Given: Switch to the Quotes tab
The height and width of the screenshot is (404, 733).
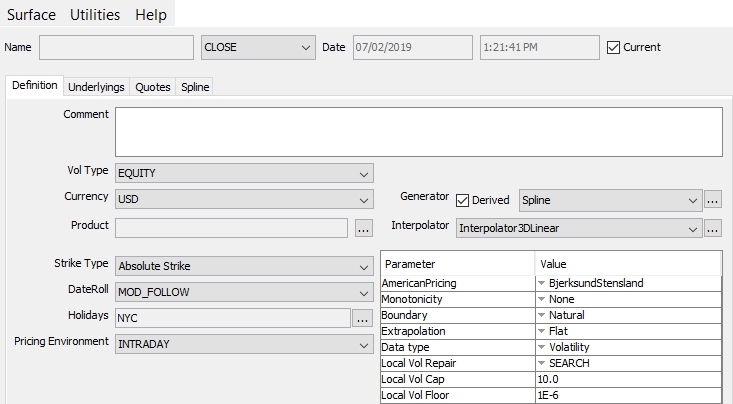Looking at the screenshot, I should click(x=152, y=87).
